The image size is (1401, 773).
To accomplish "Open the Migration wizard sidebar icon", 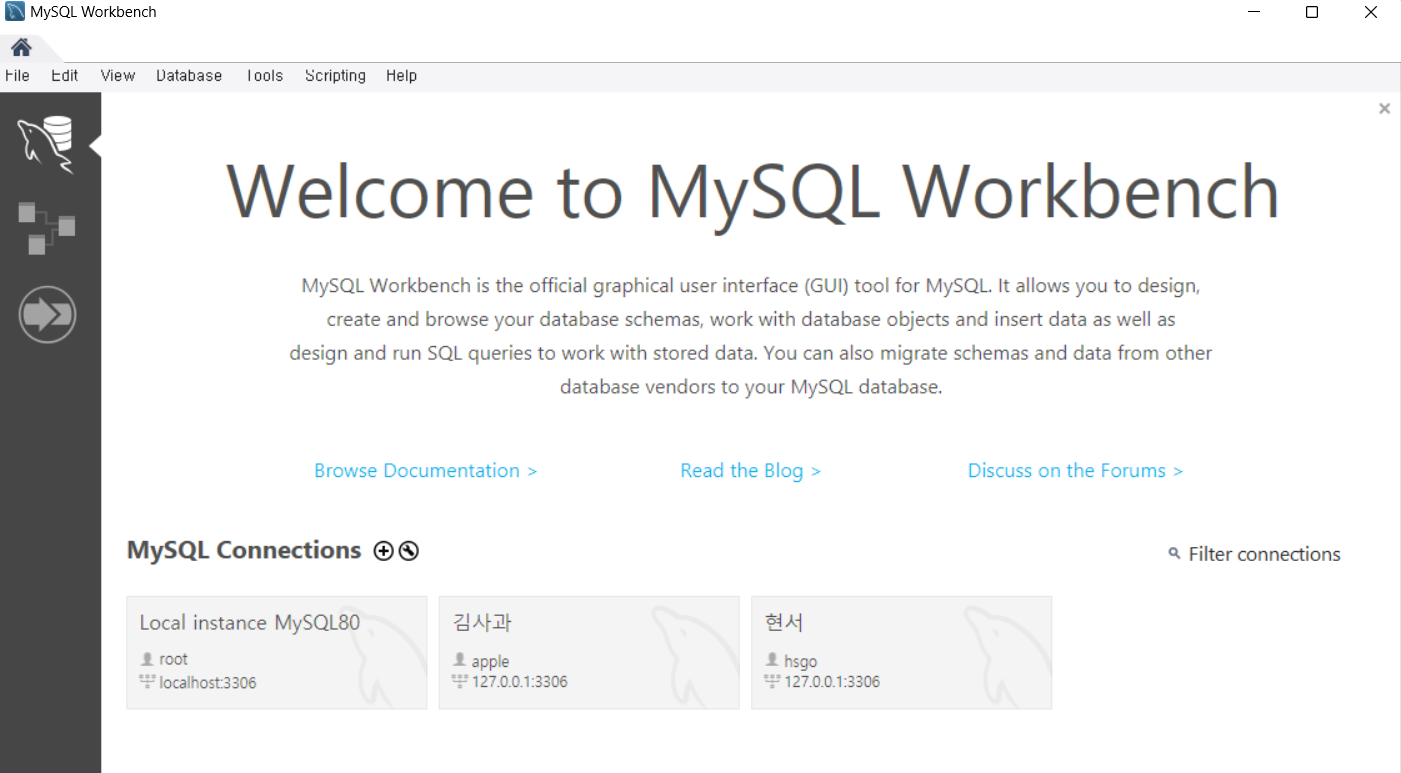I will 47,315.
